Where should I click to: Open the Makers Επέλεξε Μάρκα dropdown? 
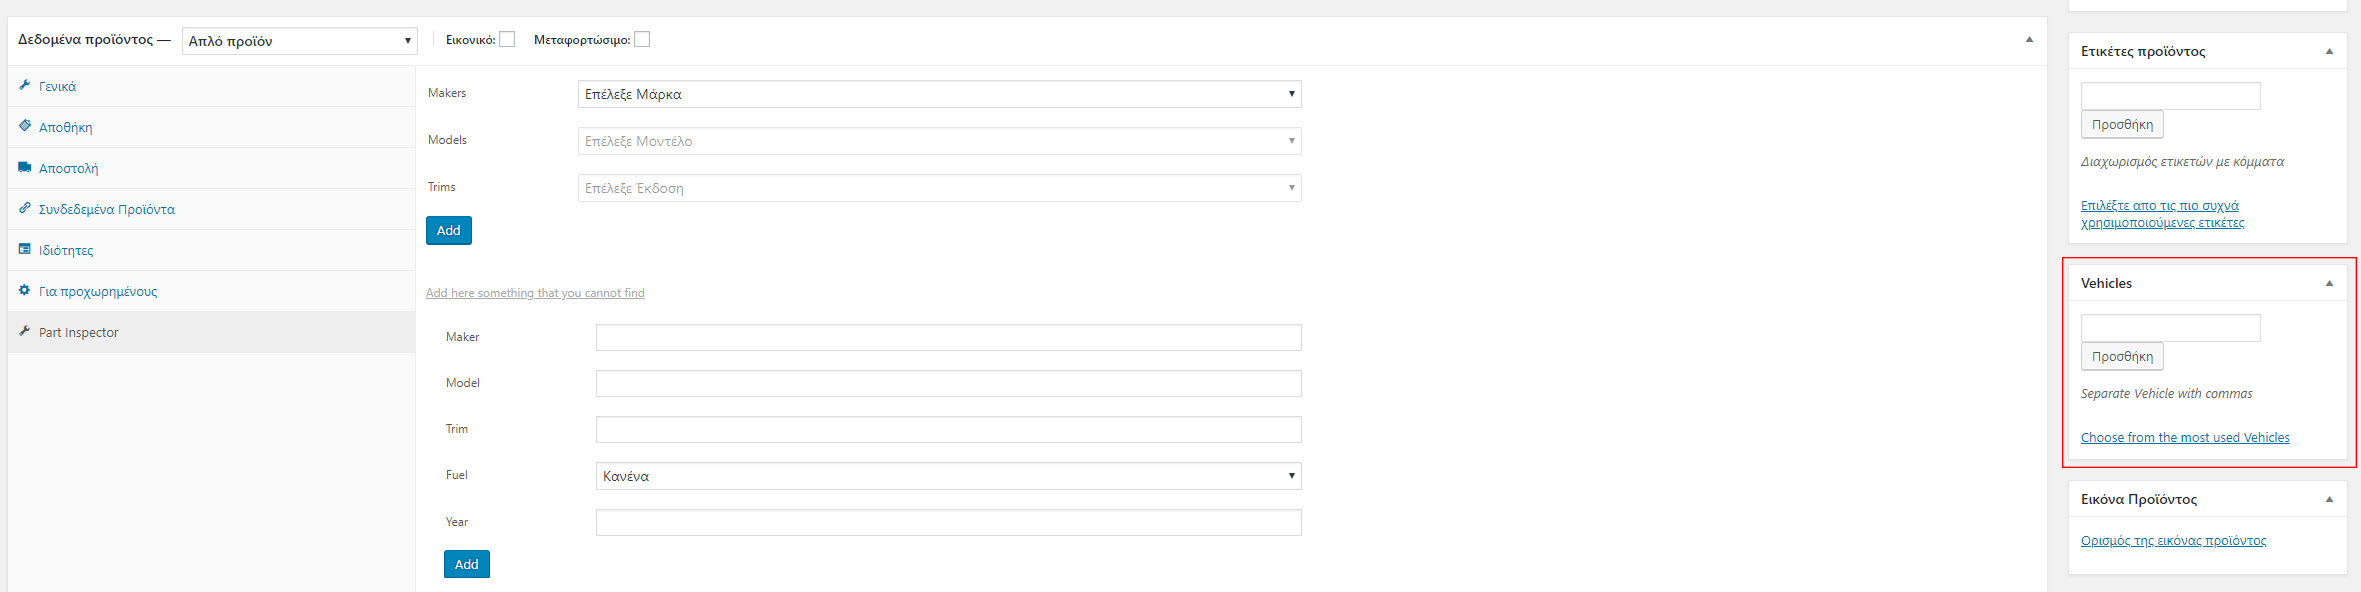point(939,94)
